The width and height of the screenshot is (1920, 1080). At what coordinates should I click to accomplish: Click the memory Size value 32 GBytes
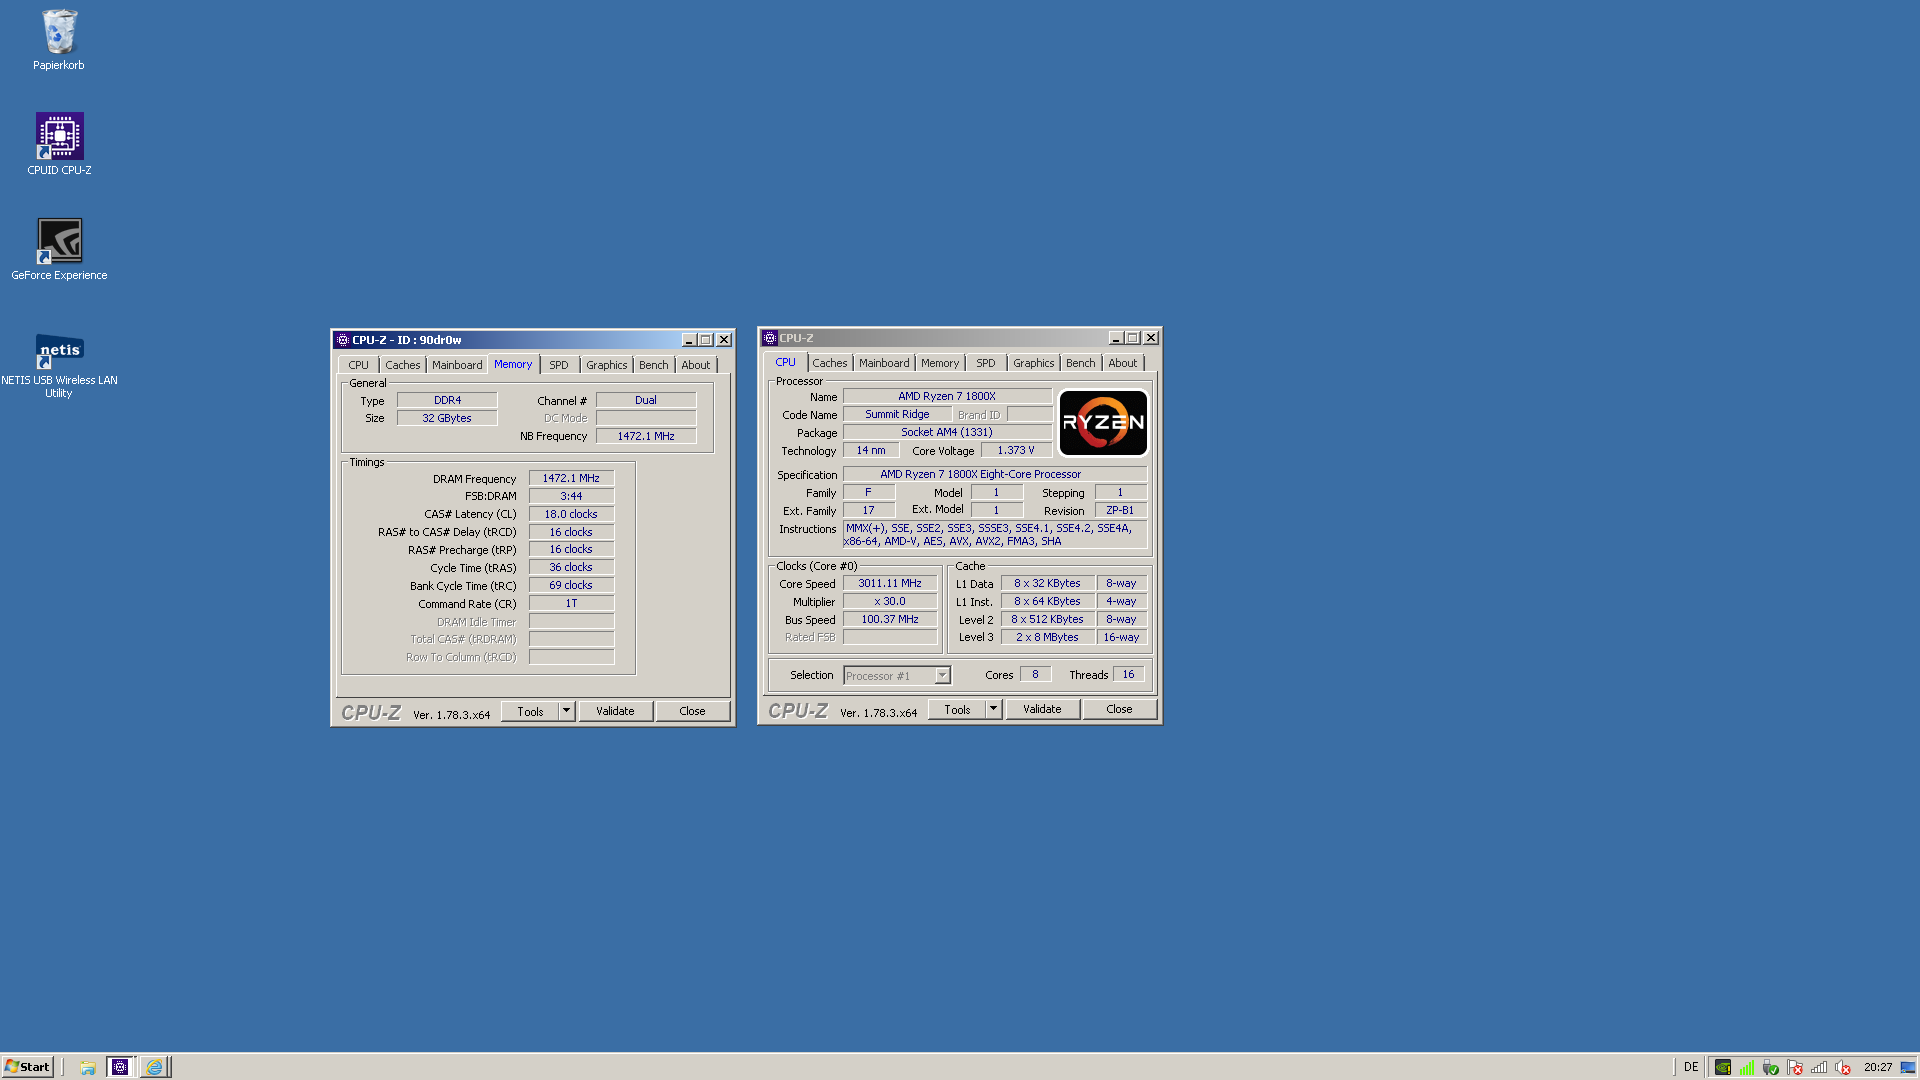[x=447, y=418]
